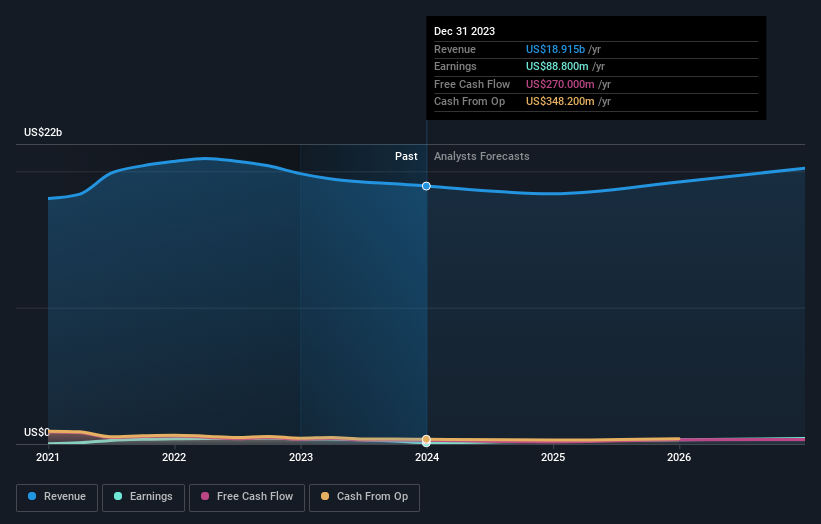Click the US$22b y-axis label
The height and width of the screenshot is (524, 821).
43,132
